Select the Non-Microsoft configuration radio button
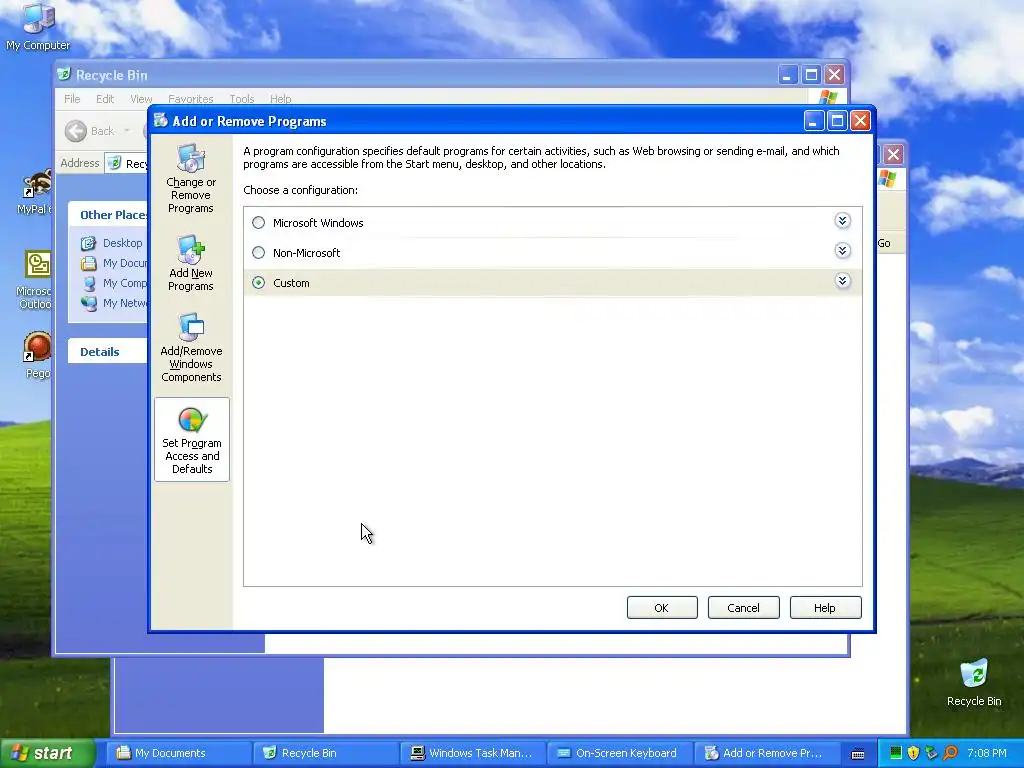1024x768 pixels. click(259, 253)
